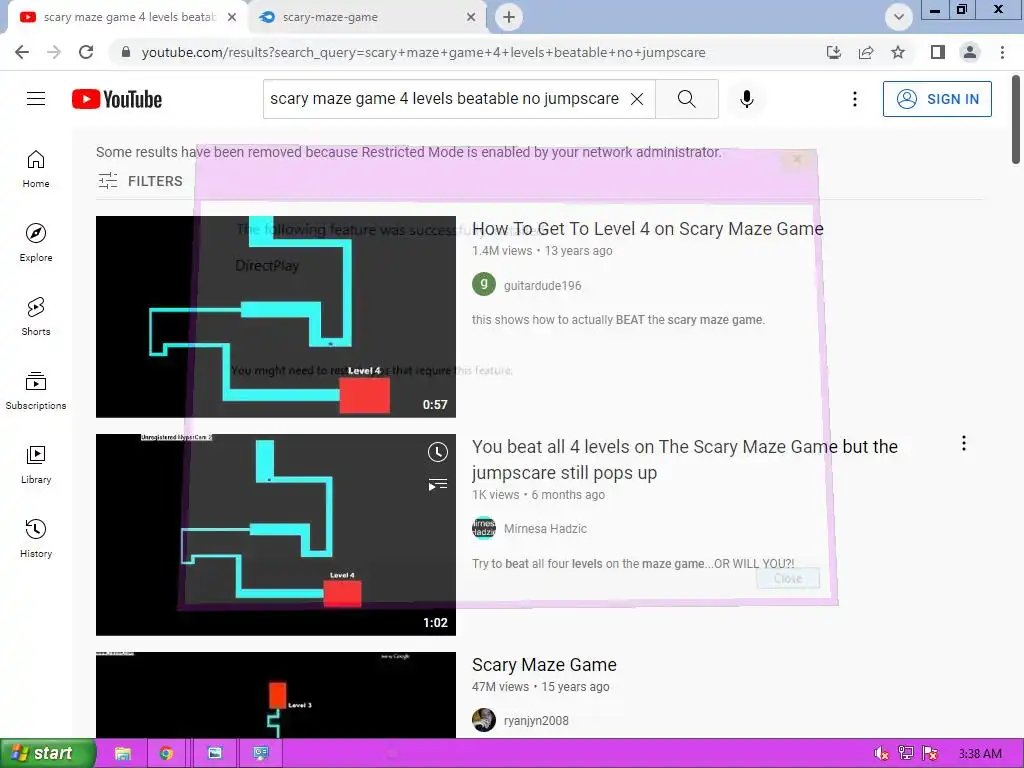Open the YouTube guide hamburger menu
This screenshot has width=1024, height=768.
click(36, 99)
